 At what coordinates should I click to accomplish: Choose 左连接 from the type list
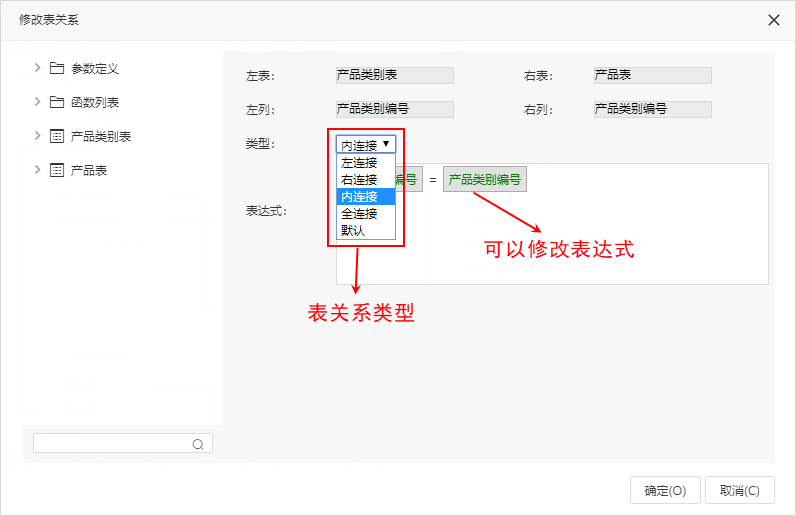[x=366, y=163]
